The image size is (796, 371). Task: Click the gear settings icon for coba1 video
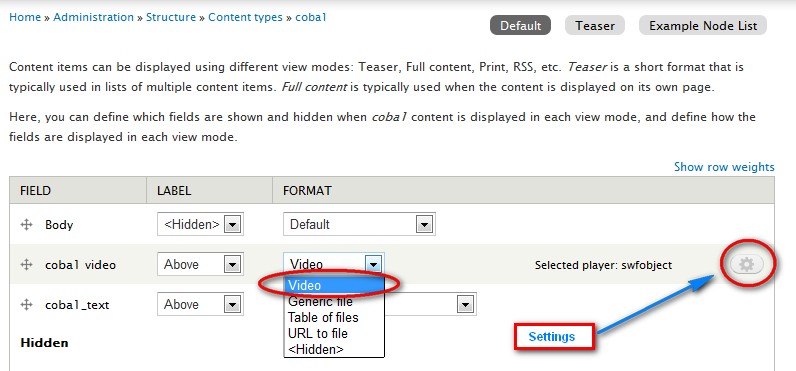coord(747,264)
